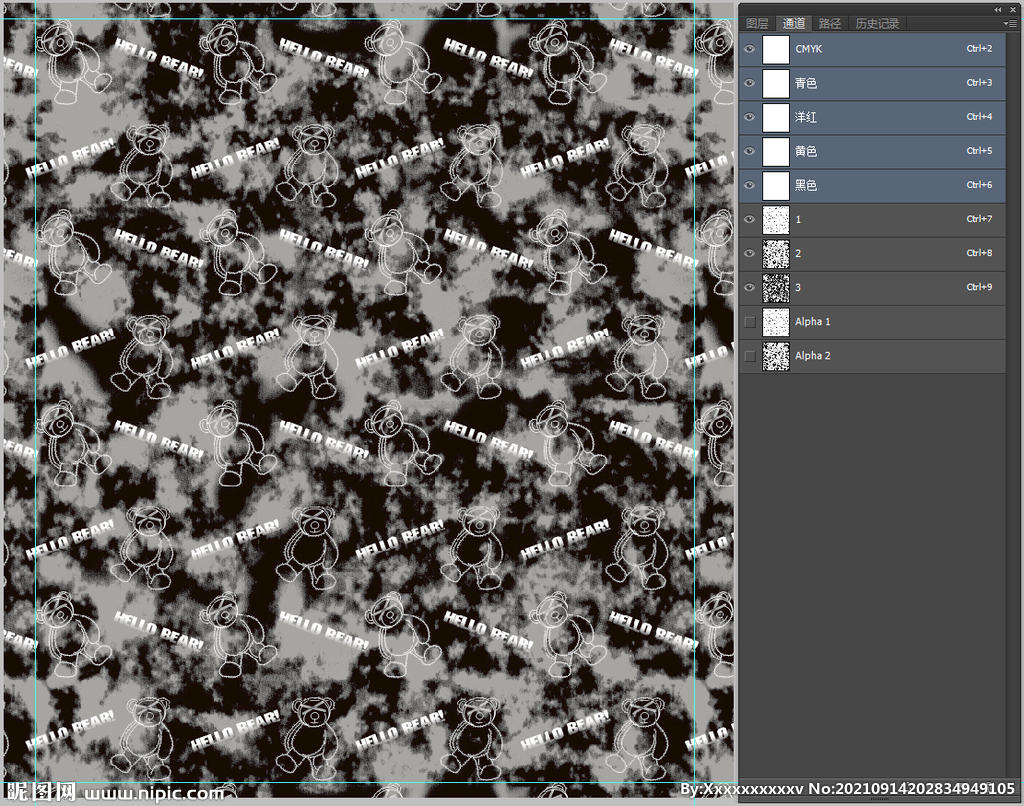This screenshot has width=1024, height=806.
Task: Close the channels panel
Action: coord(1013,9)
